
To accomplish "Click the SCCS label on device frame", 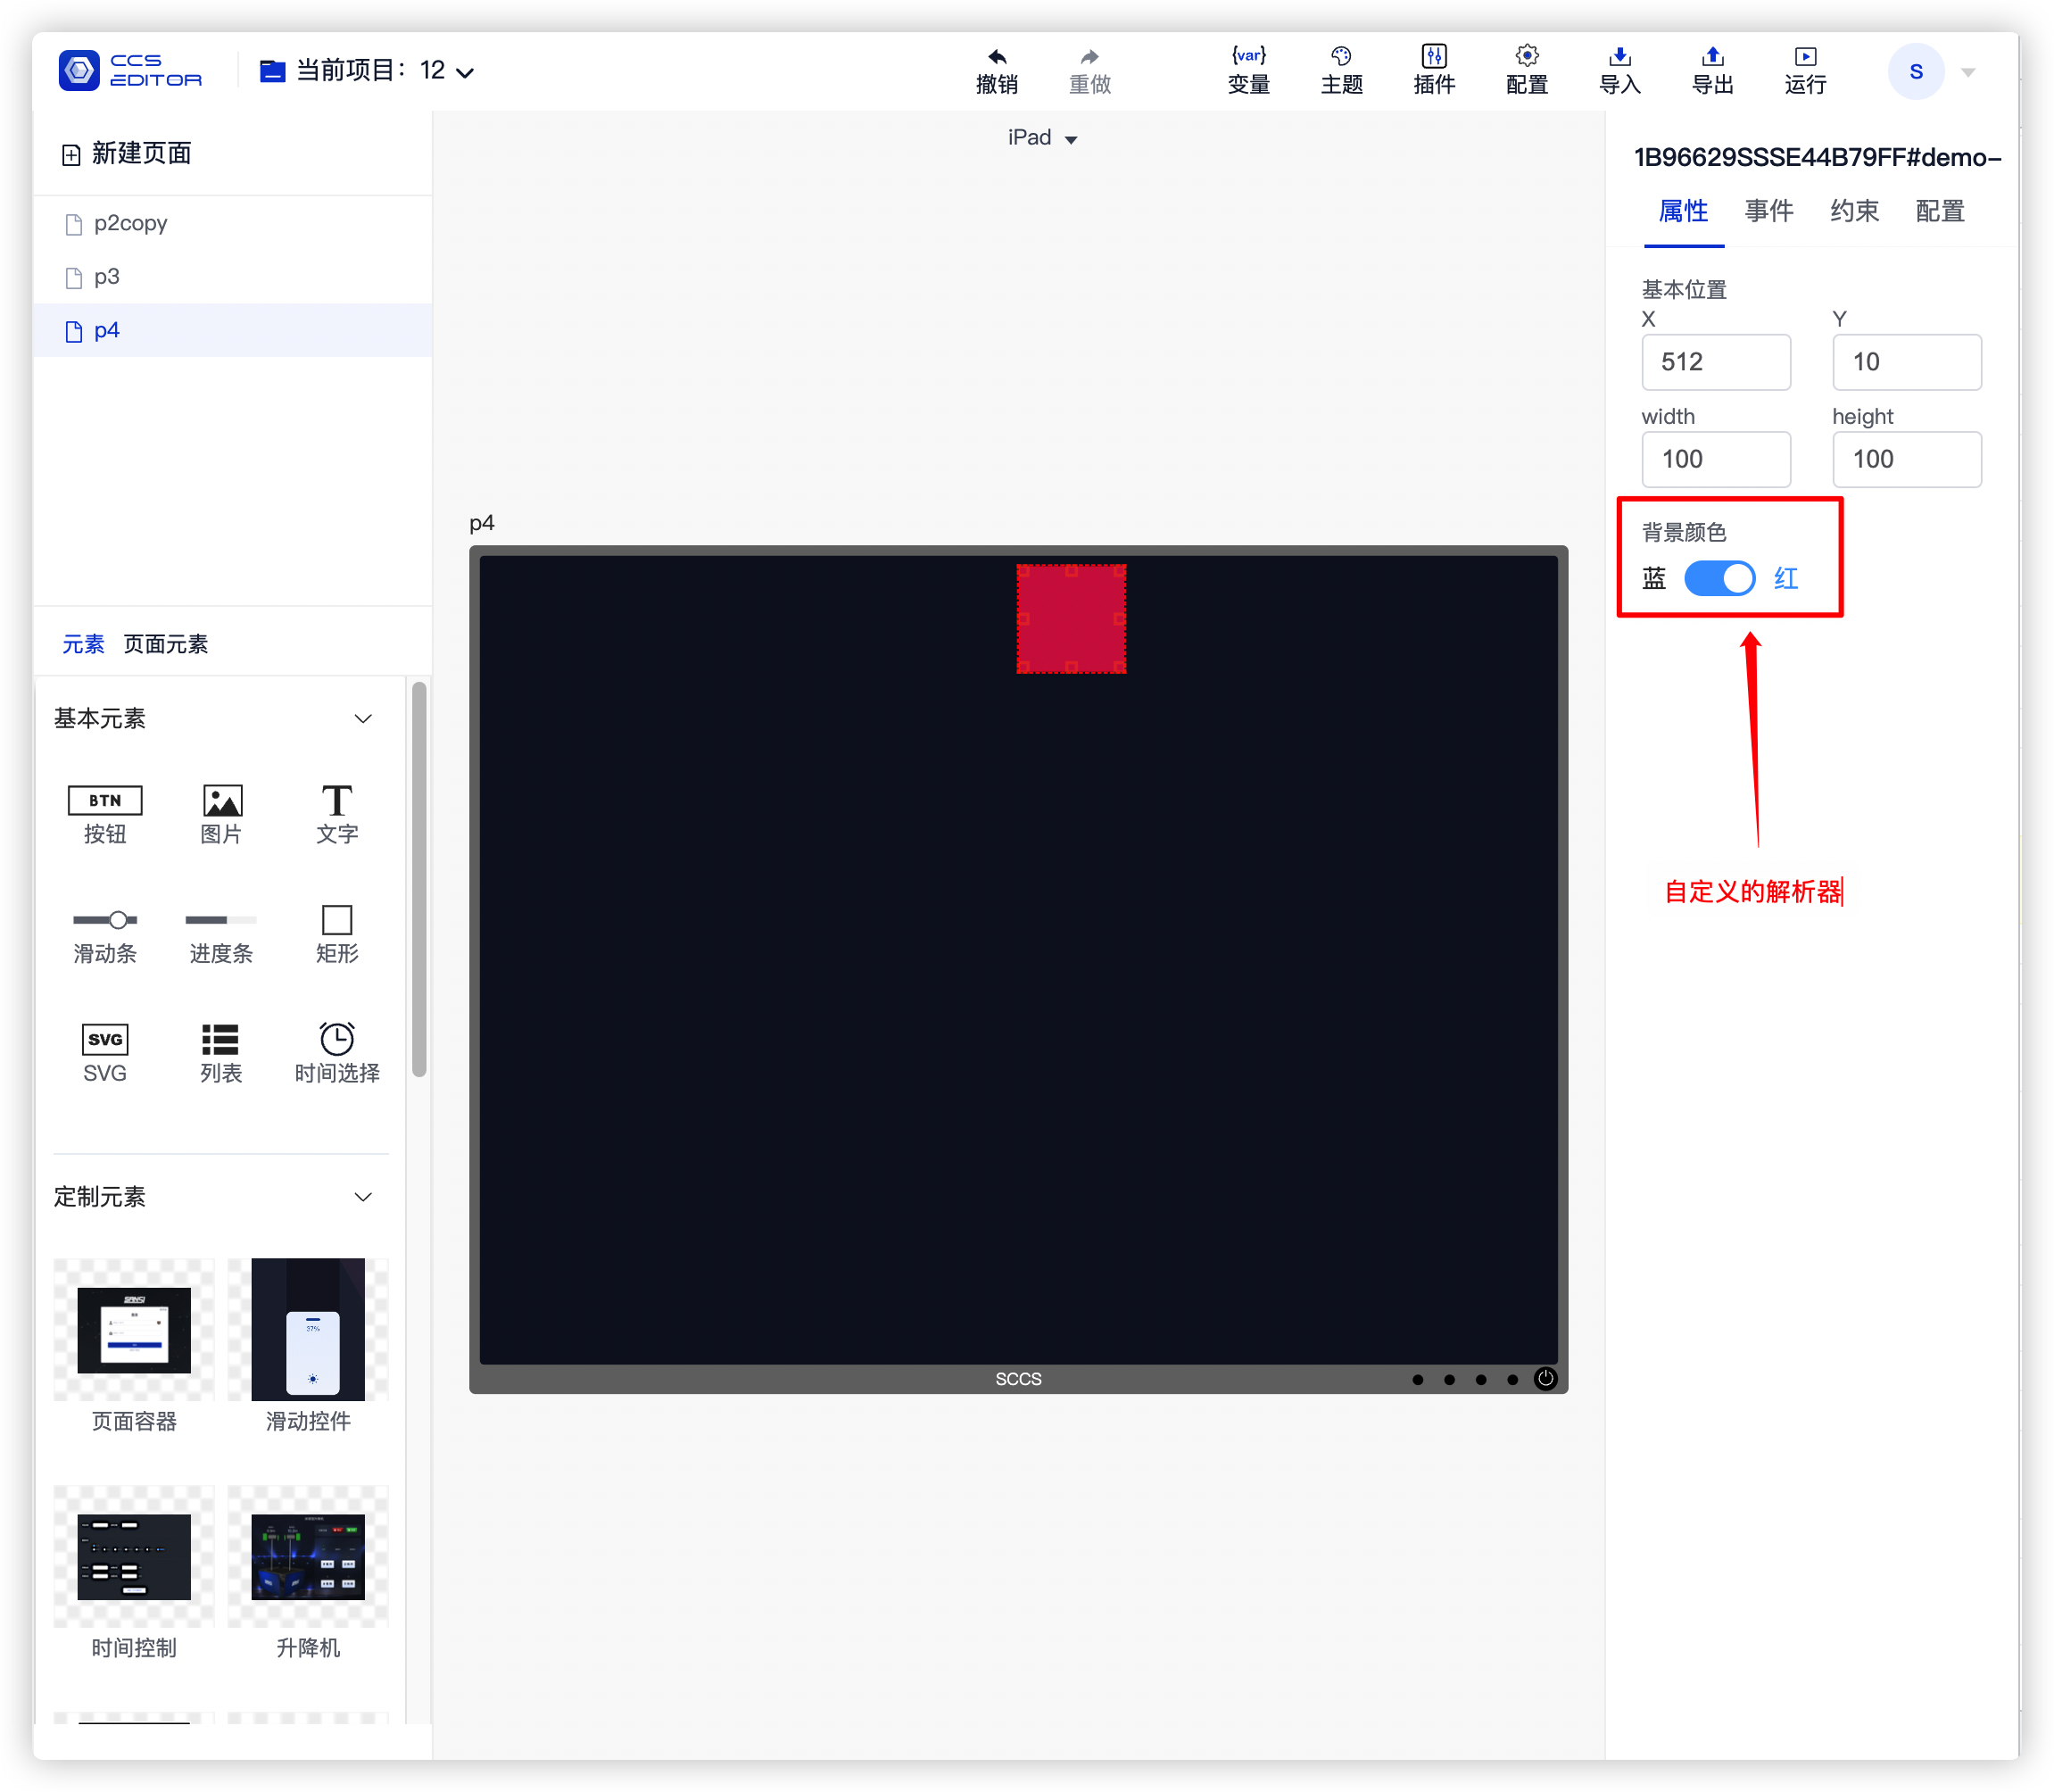I will point(1018,1379).
